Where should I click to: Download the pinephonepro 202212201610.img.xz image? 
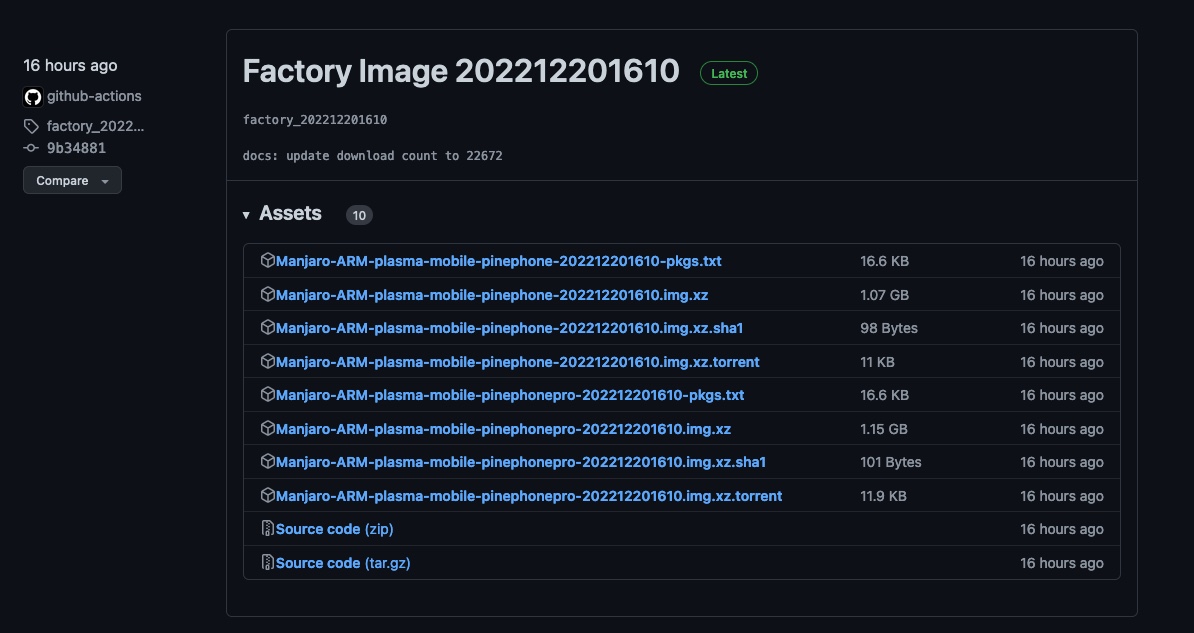coord(503,429)
